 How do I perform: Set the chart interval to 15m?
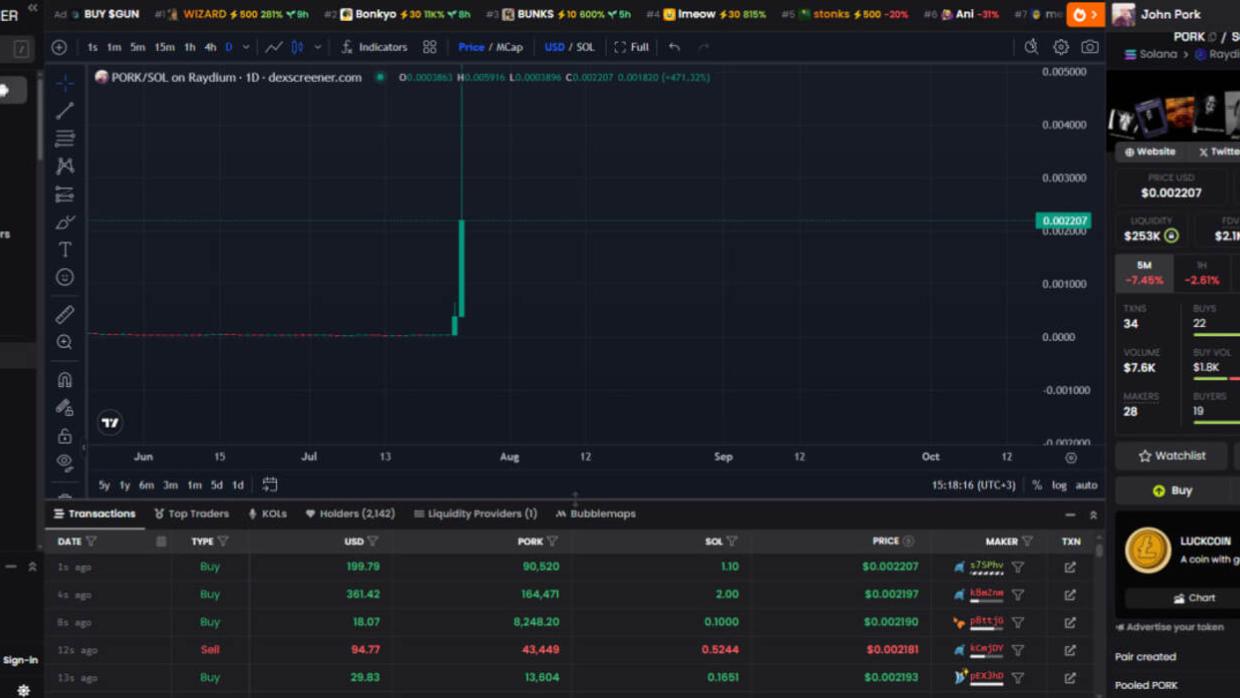[x=164, y=47]
